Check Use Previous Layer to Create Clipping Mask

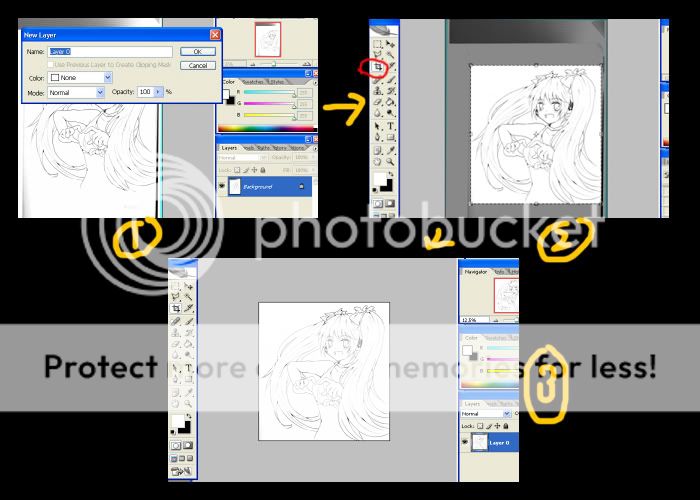click(50, 65)
